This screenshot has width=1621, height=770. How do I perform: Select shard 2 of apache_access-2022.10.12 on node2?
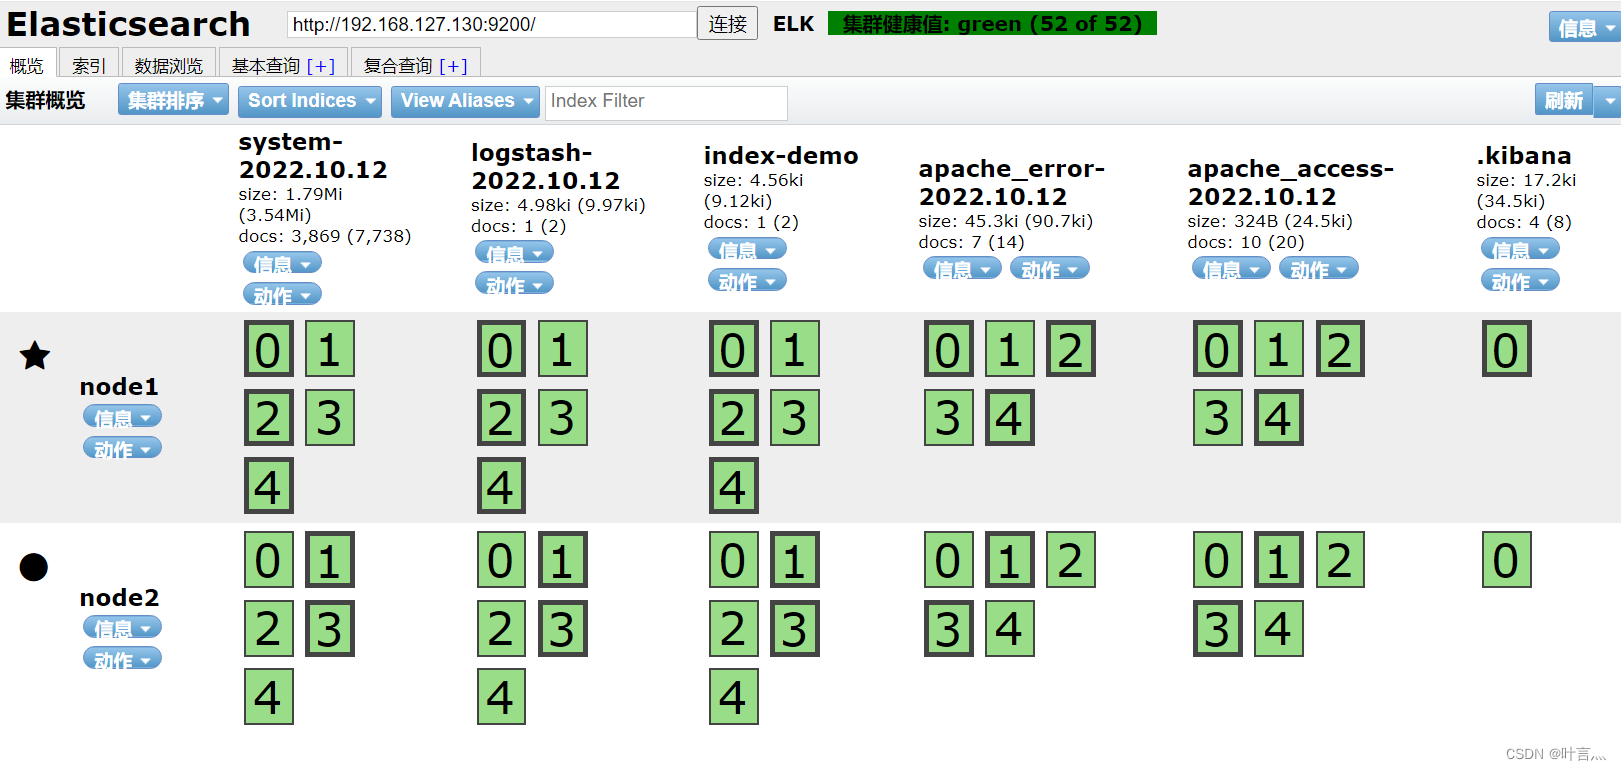pyautogui.click(x=1340, y=560)
